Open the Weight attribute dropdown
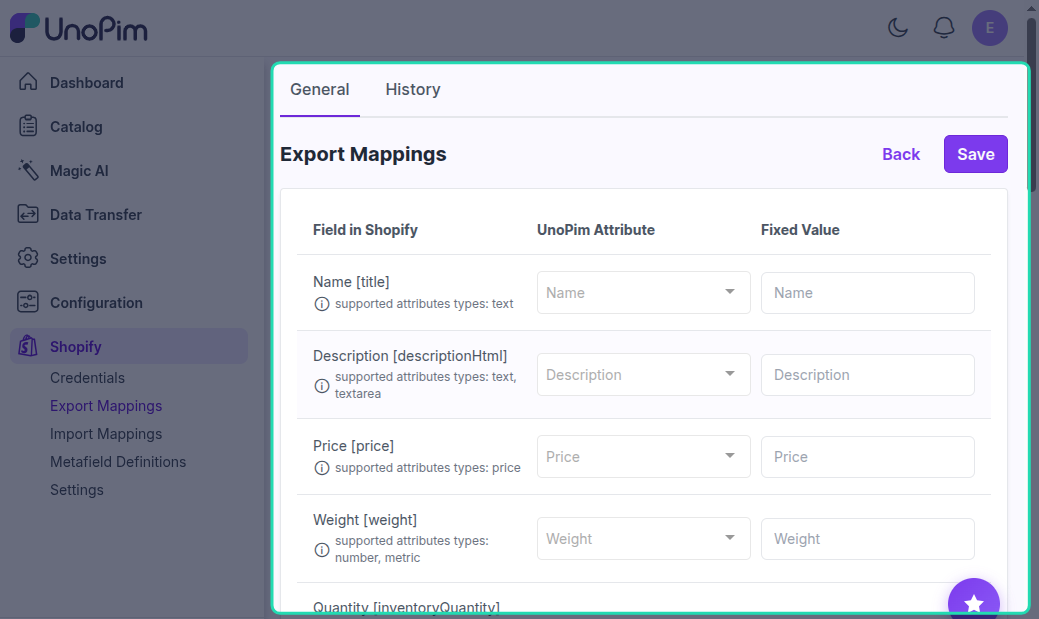 point(643,538)
